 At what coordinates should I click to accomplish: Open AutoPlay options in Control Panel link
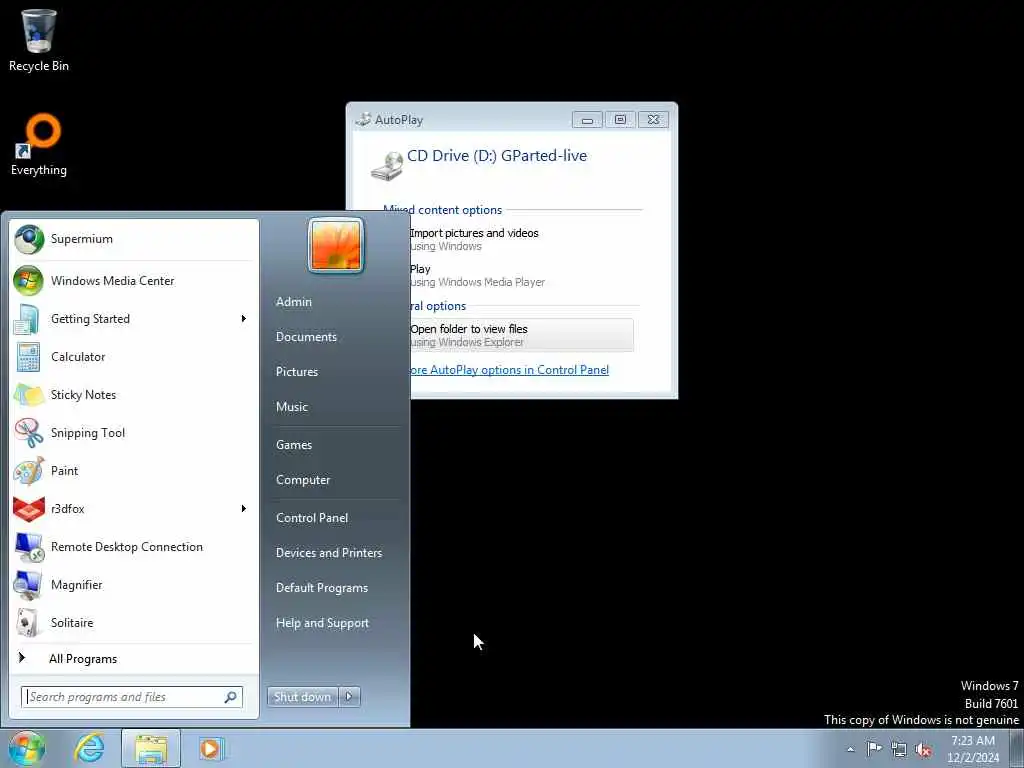pyautogui.click(x=509, y=370)
